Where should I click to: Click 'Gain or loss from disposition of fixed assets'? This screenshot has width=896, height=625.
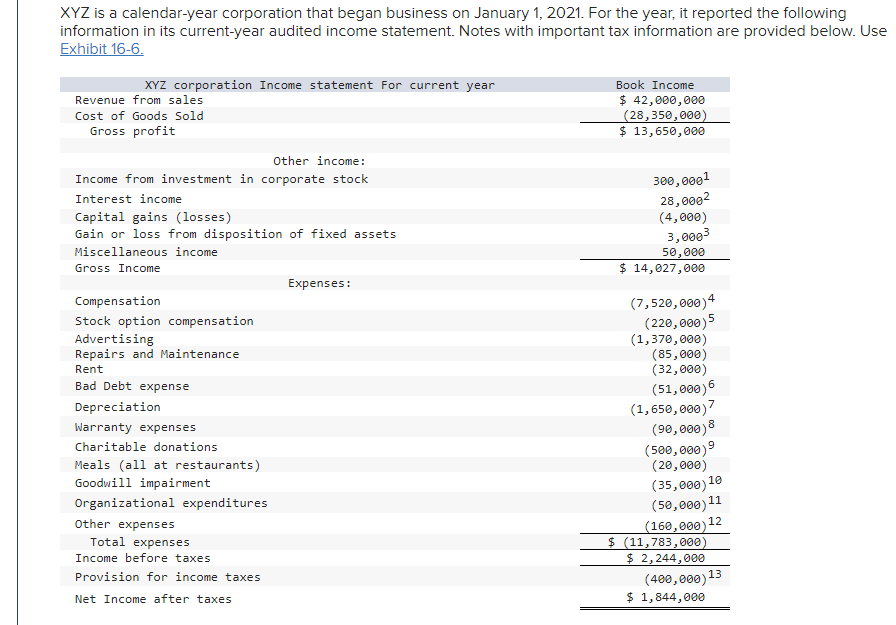point(235,234)
